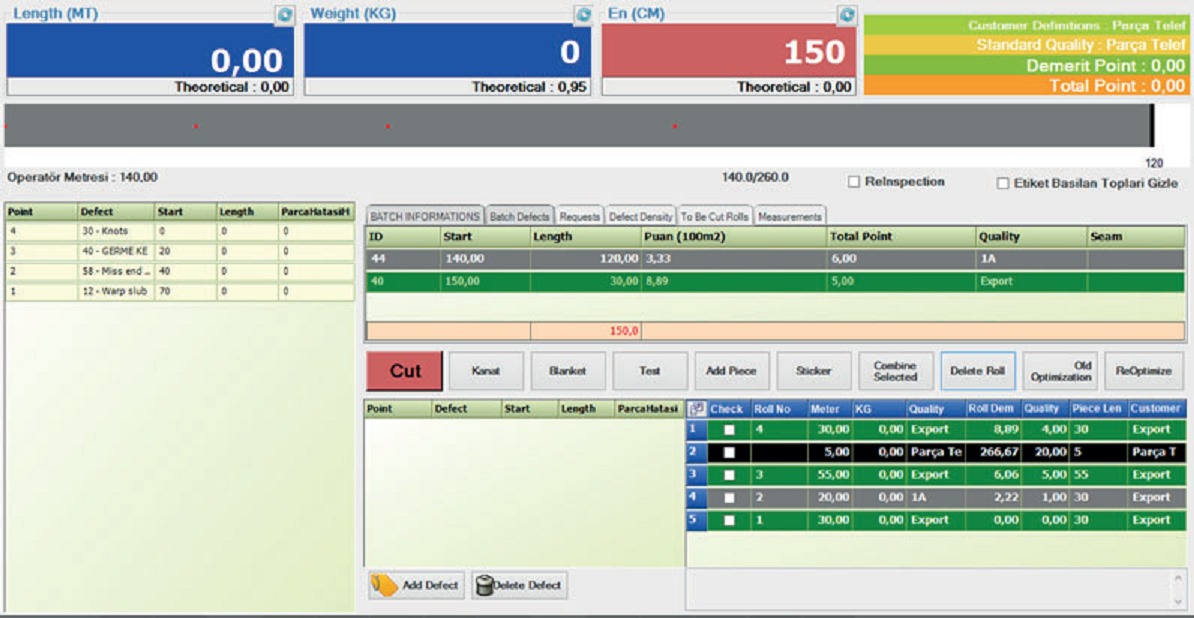Screen dimensions: 1194x618
Task: Click the Combine Selected button
Action: (x=895, y=371)
